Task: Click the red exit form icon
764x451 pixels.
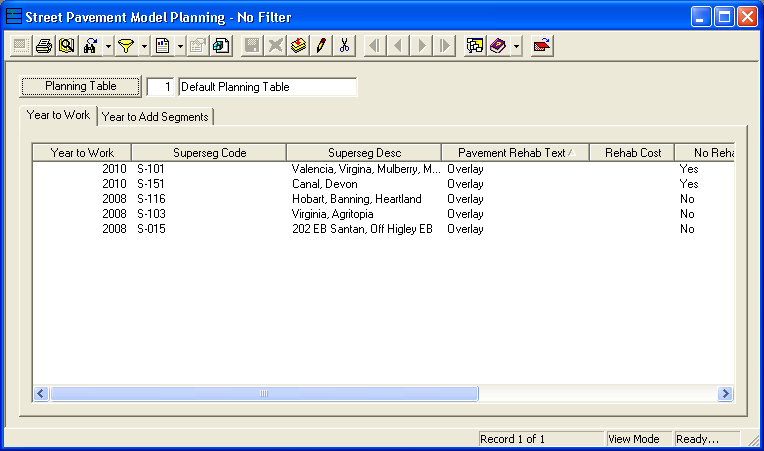Action: pyautogui.click(x=542, y=46)
